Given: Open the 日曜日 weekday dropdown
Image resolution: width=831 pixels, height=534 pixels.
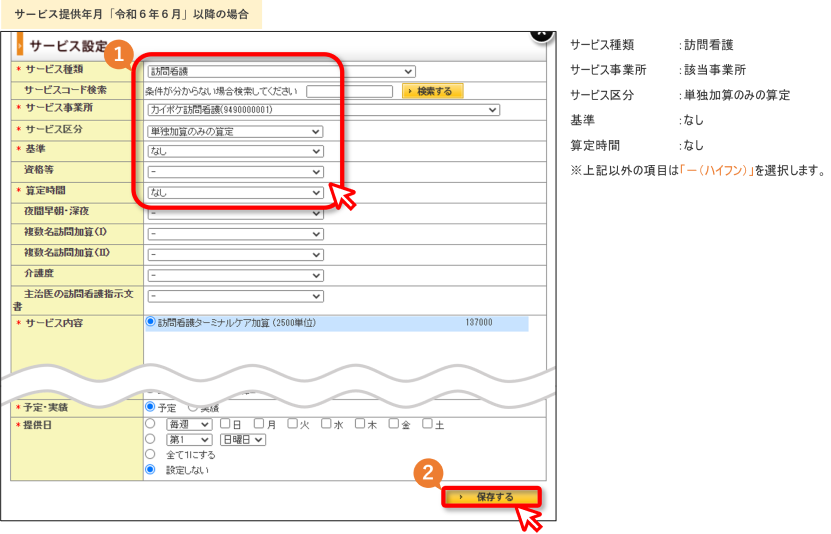Looking at the screenshot, I should click(x=243, y=440).
